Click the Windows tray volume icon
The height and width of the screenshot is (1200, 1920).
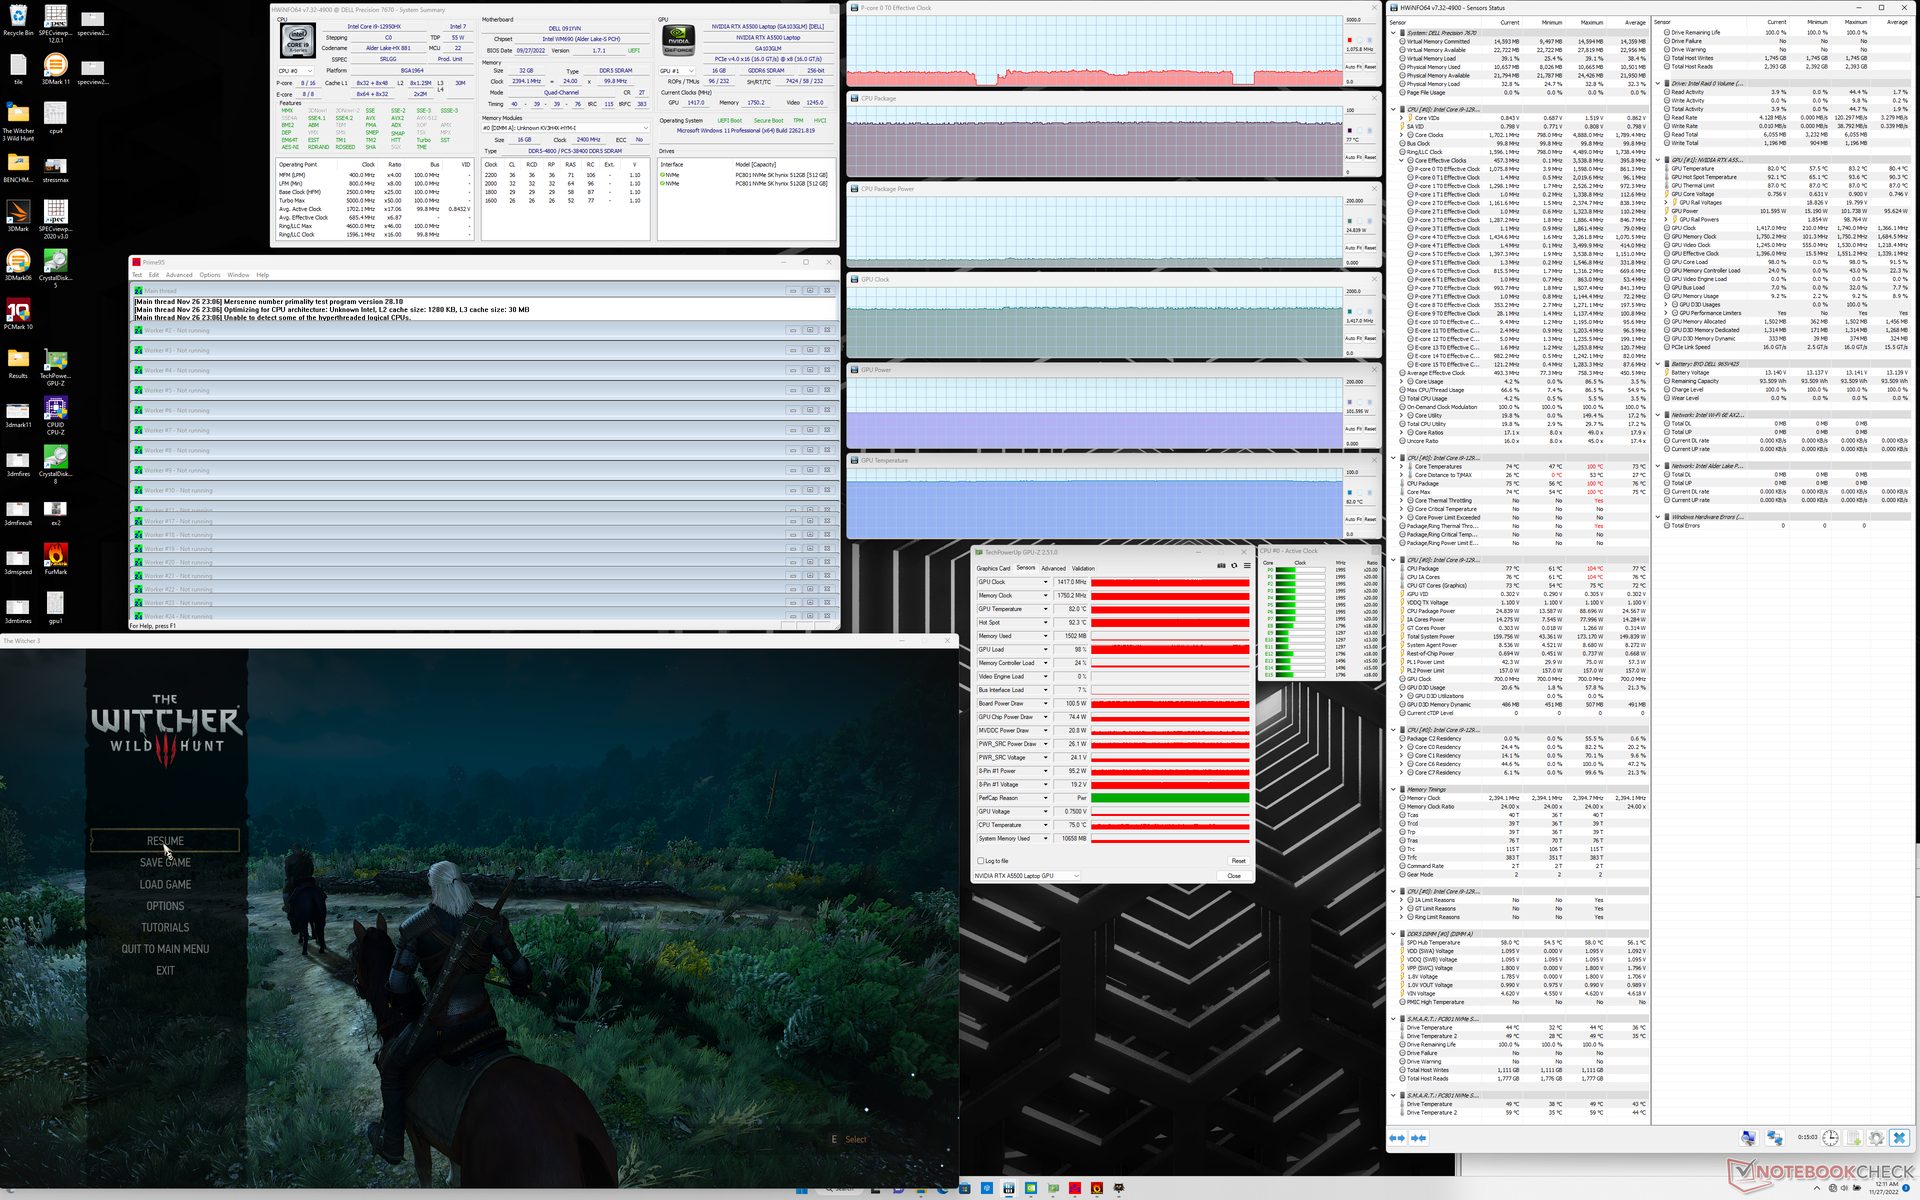[x=1844, y=1187]
